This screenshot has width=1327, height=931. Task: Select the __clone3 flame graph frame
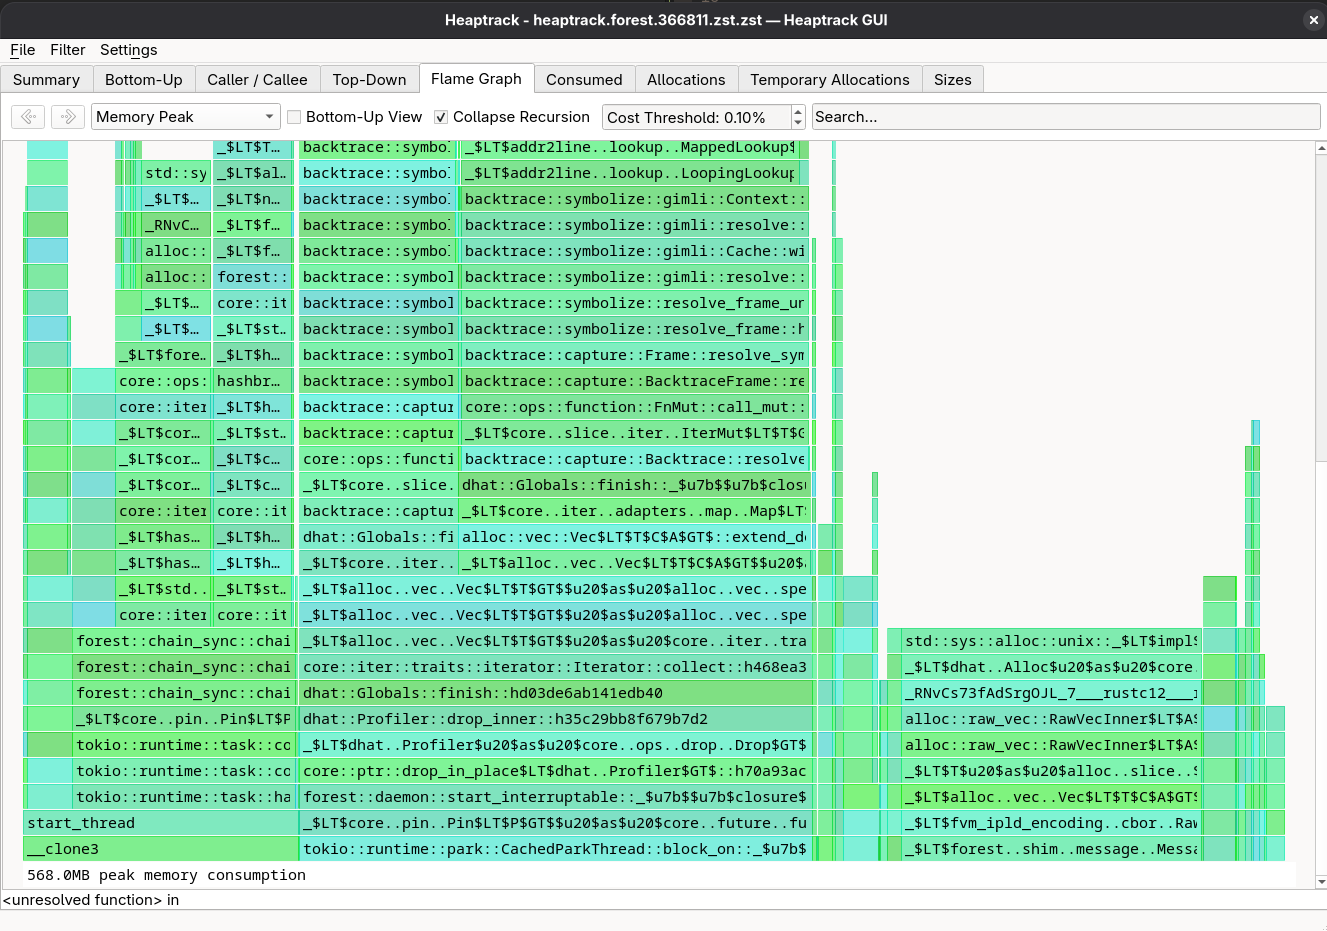click(x=161, y=849)
